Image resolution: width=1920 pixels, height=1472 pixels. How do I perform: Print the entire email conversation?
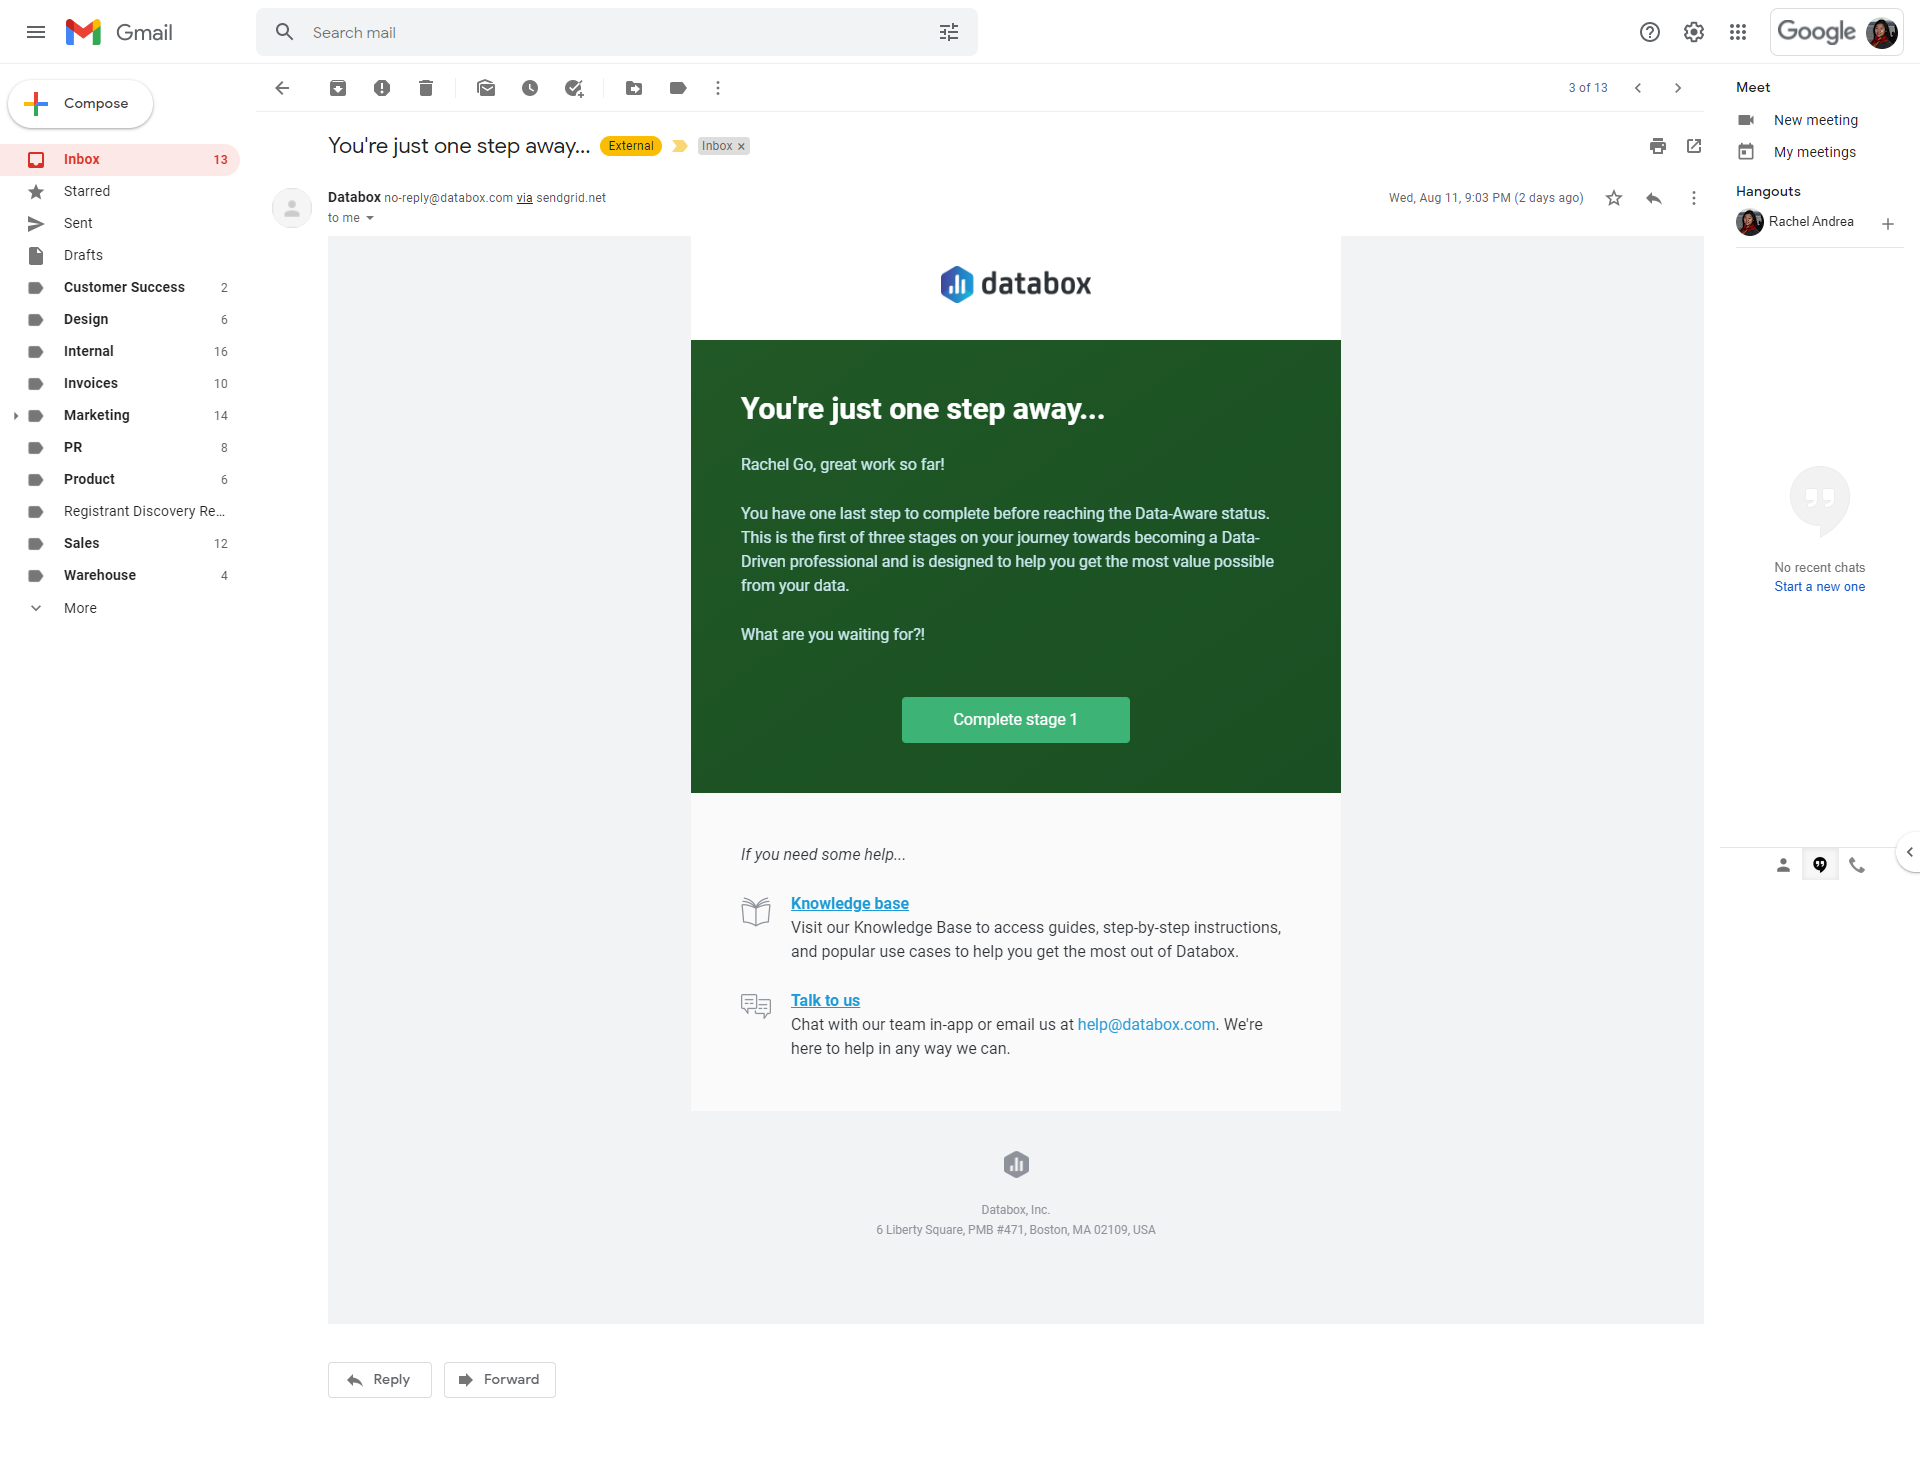pos(1658,146)
